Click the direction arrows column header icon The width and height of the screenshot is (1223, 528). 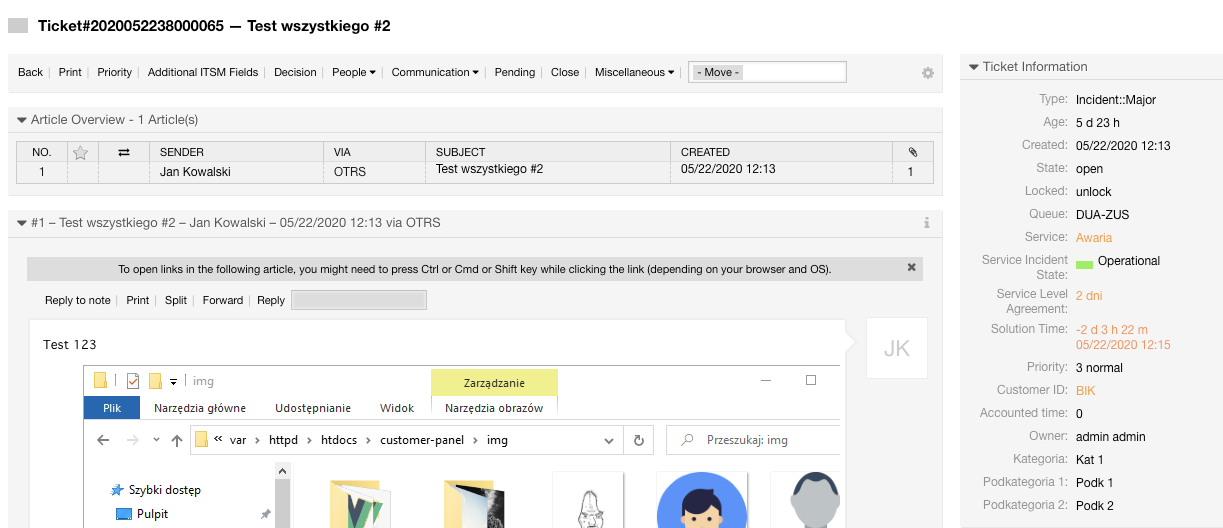click(124, 152)
